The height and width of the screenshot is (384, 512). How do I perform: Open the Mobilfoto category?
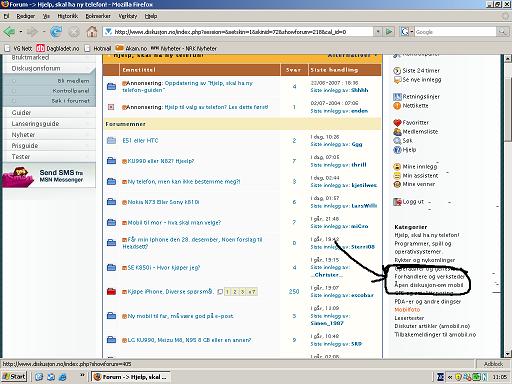407,310
